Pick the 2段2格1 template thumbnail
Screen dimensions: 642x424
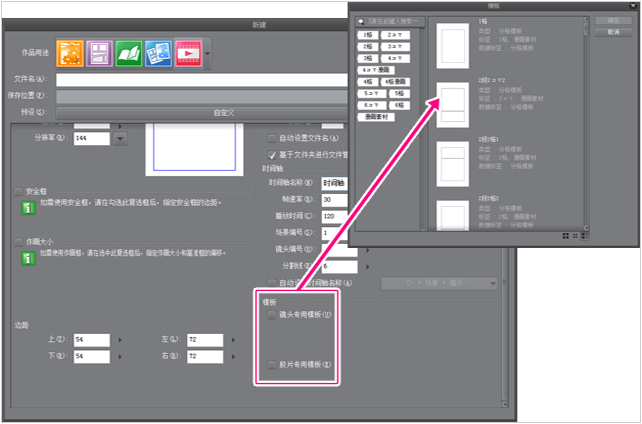click(452, 164)
